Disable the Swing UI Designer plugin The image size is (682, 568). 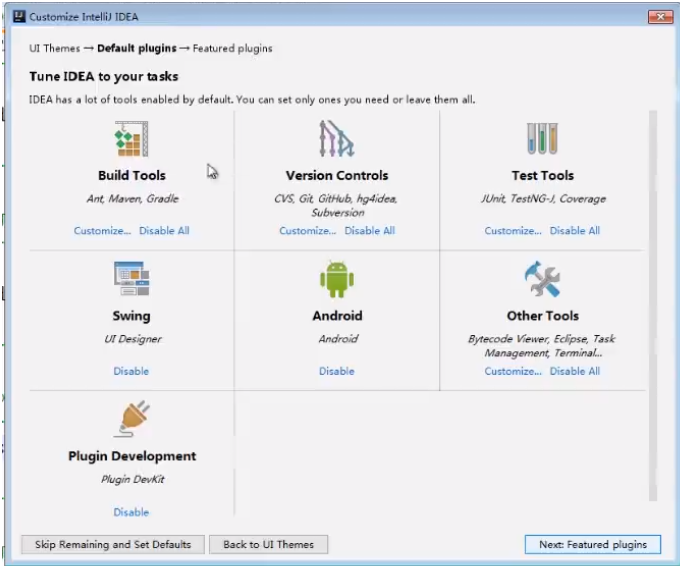pos(131,371)
